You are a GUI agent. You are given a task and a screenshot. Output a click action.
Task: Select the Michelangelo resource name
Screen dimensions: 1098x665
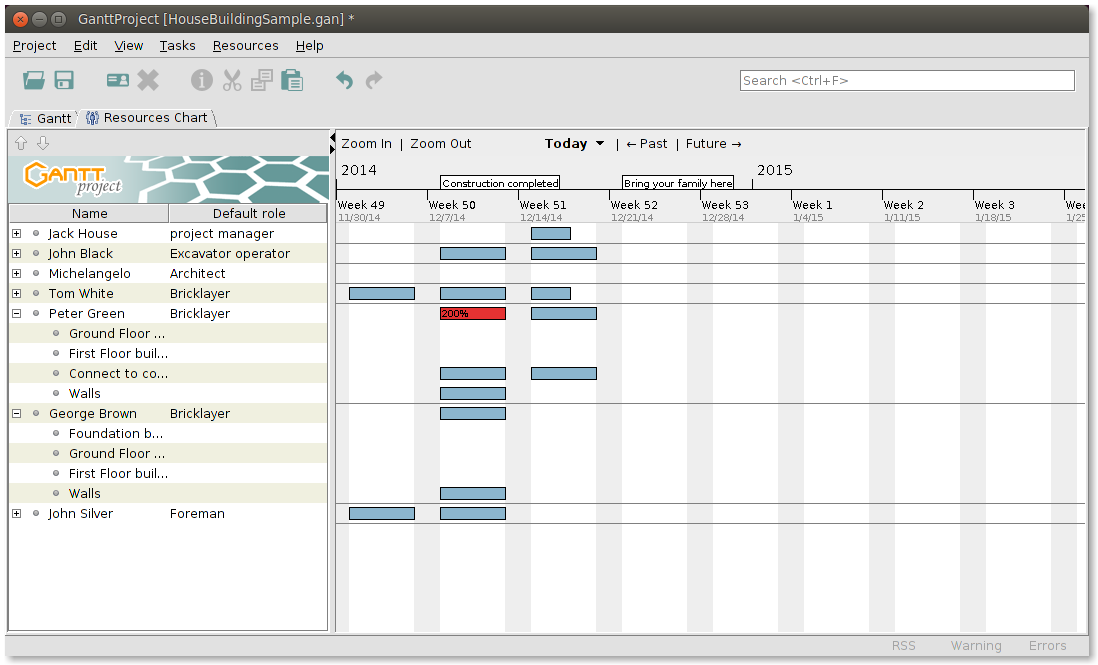coord(90,273)
